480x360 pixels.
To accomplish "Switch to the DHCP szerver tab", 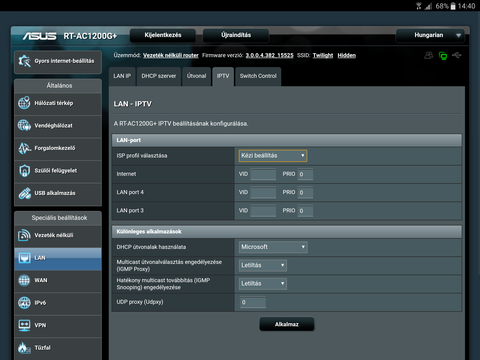I will [x=159, y=76].
